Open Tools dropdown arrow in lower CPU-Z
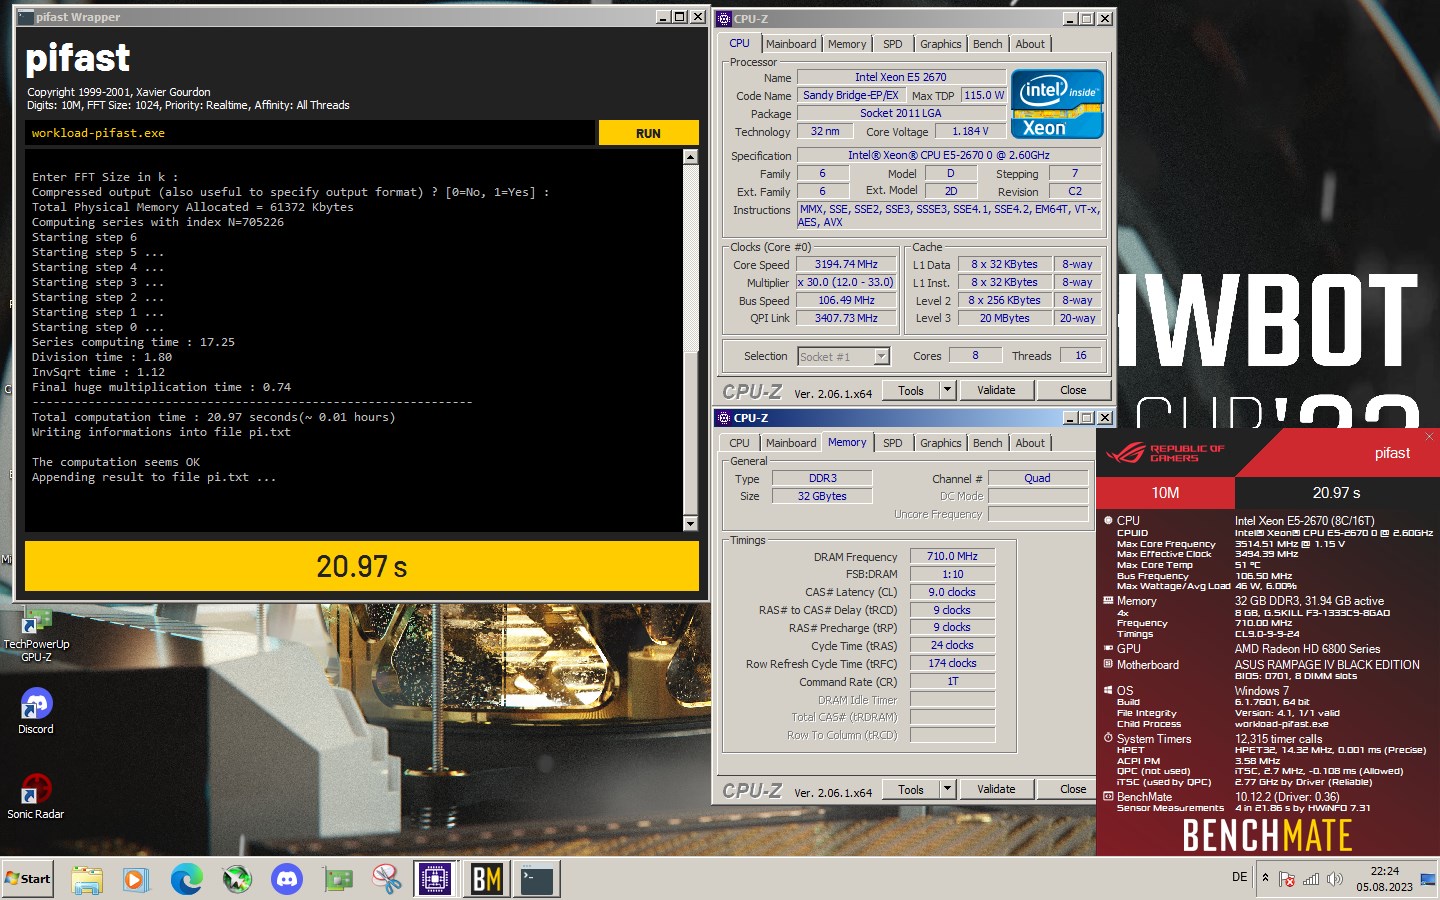The width and height of the screenshot is (1440, 900). (948, 789)
